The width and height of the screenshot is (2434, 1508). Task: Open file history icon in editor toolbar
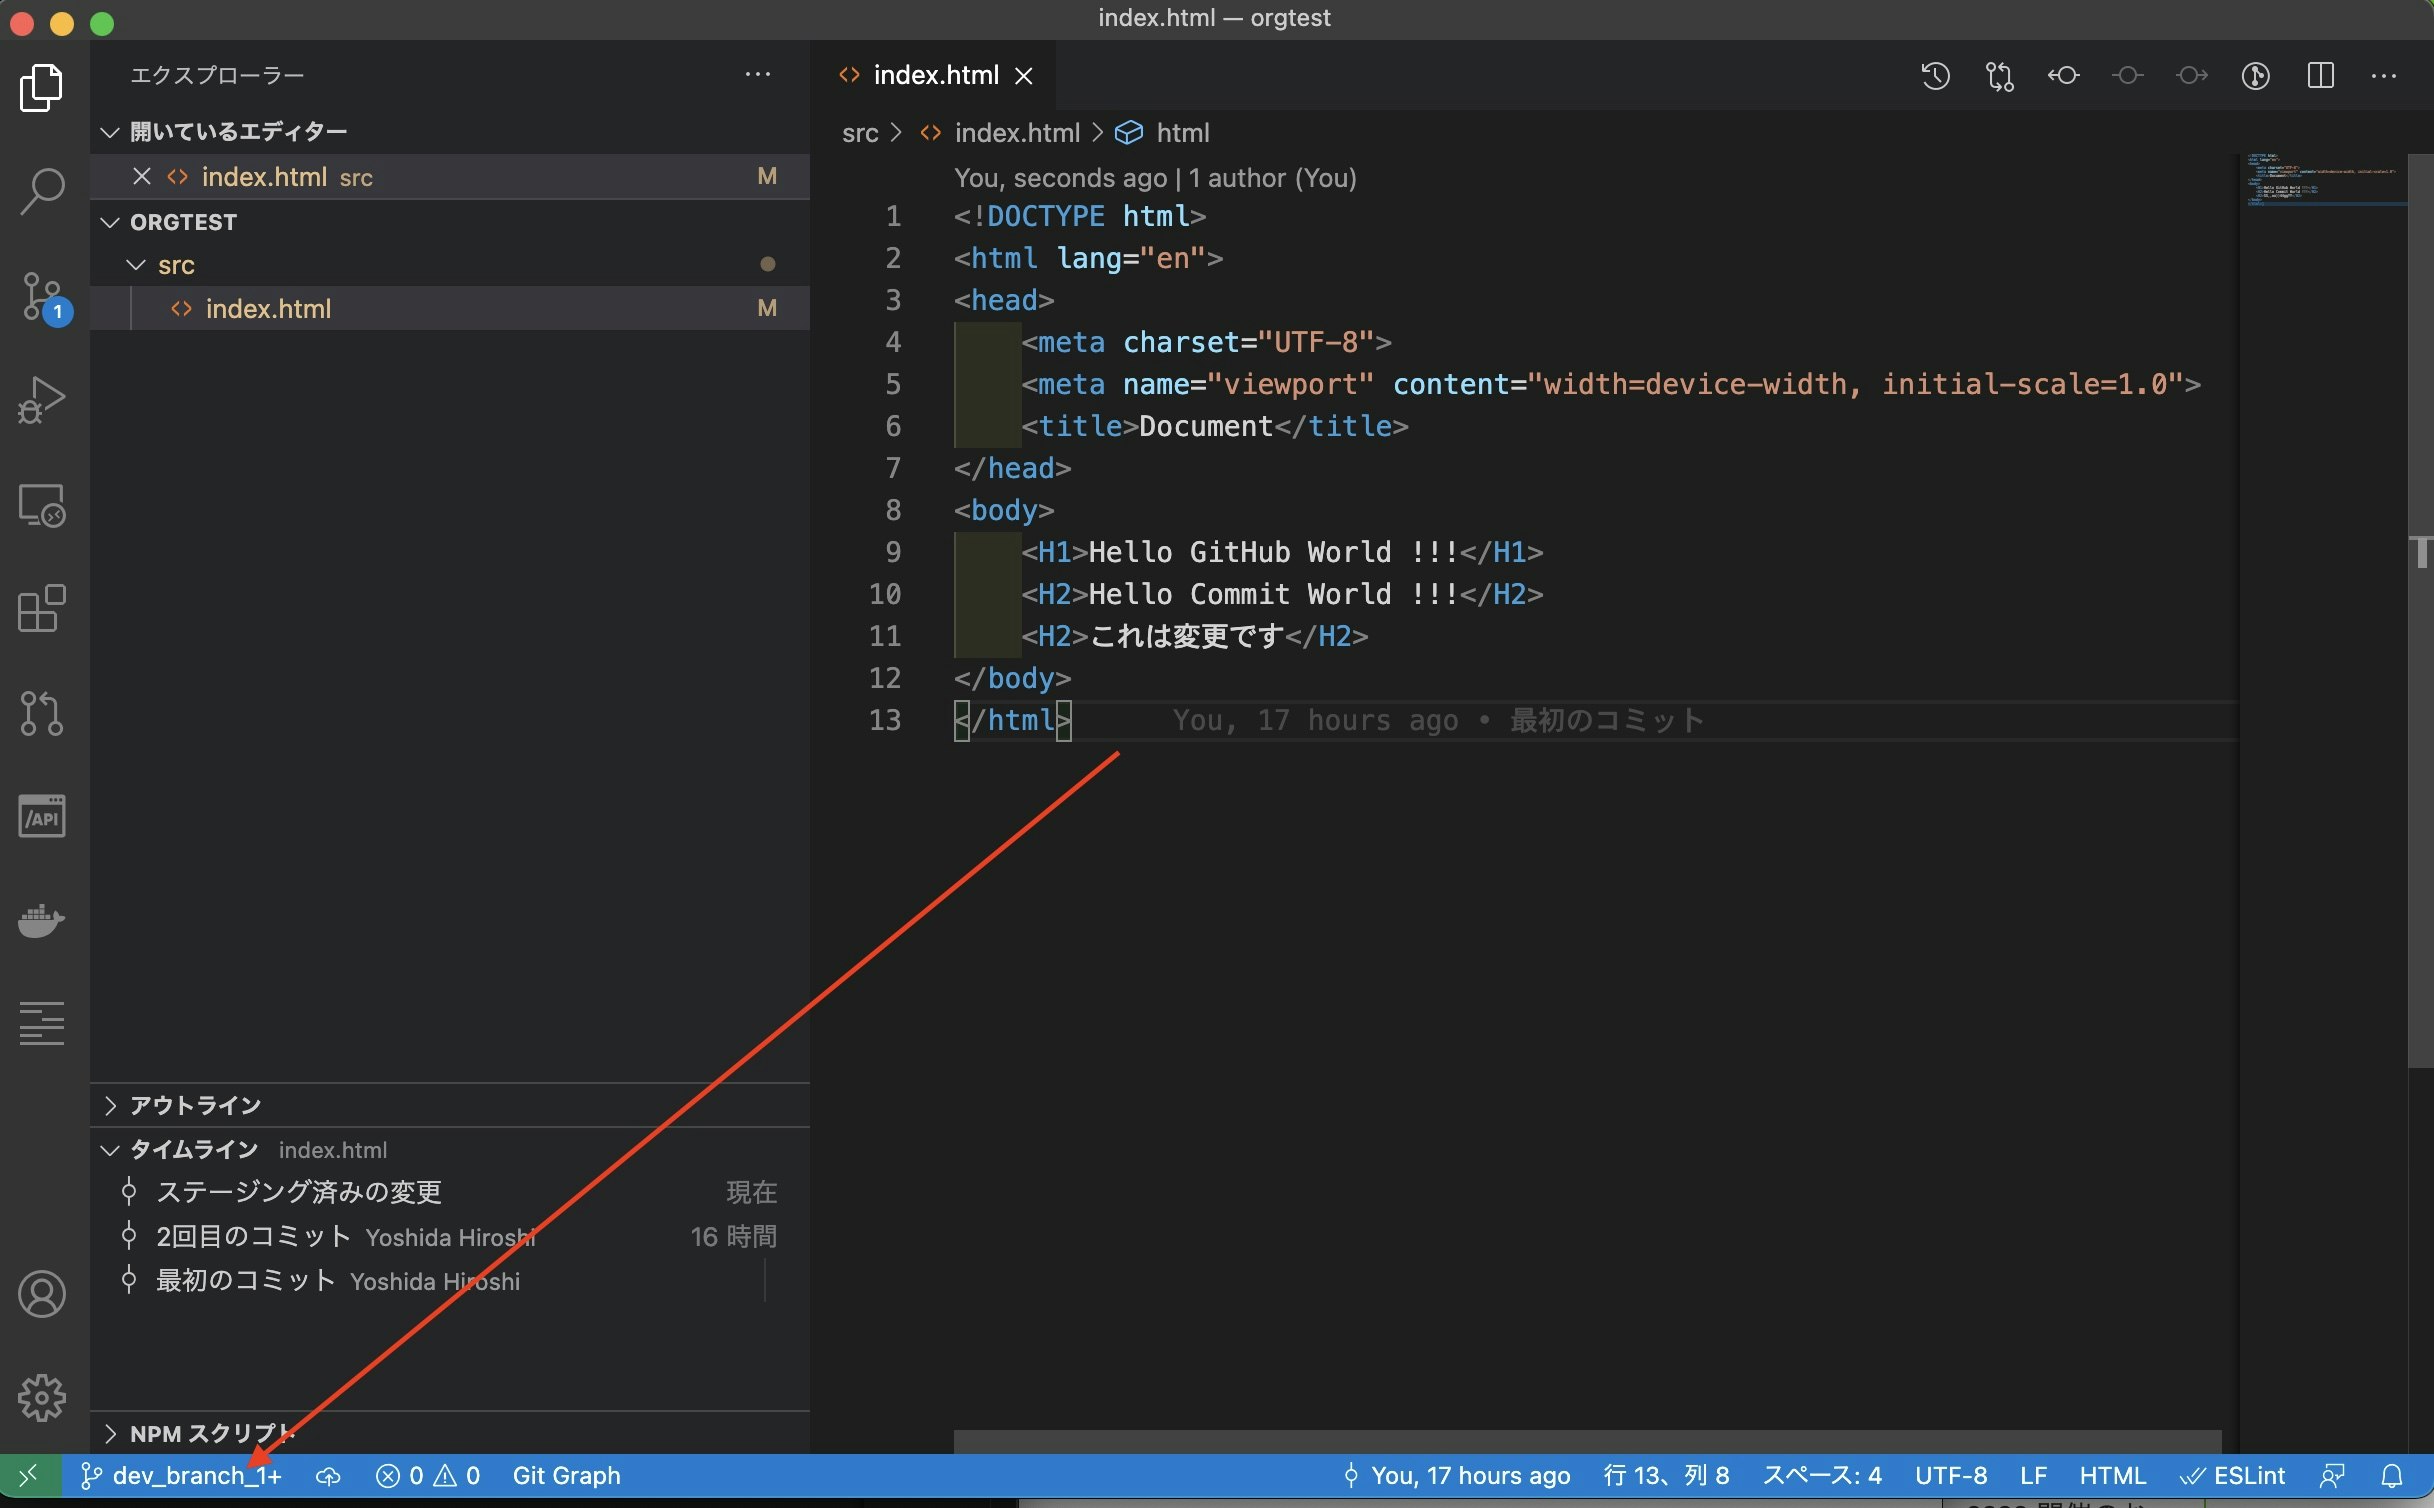tap(1935, 76)
